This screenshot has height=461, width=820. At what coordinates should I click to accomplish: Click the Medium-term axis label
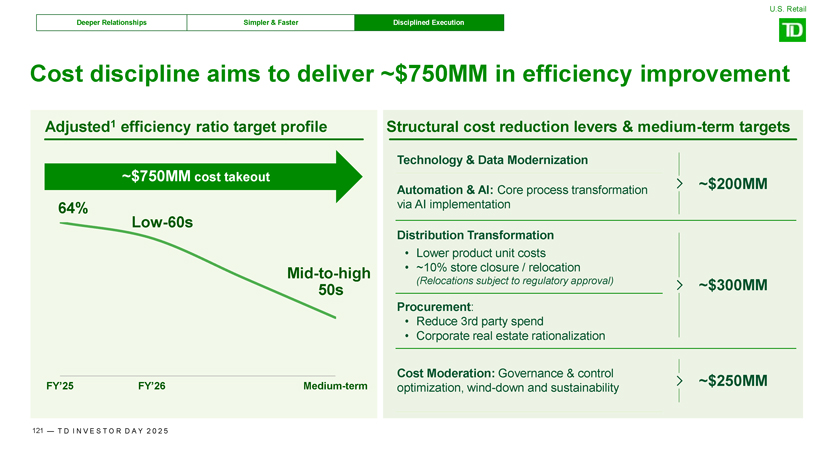coord(334,387)
